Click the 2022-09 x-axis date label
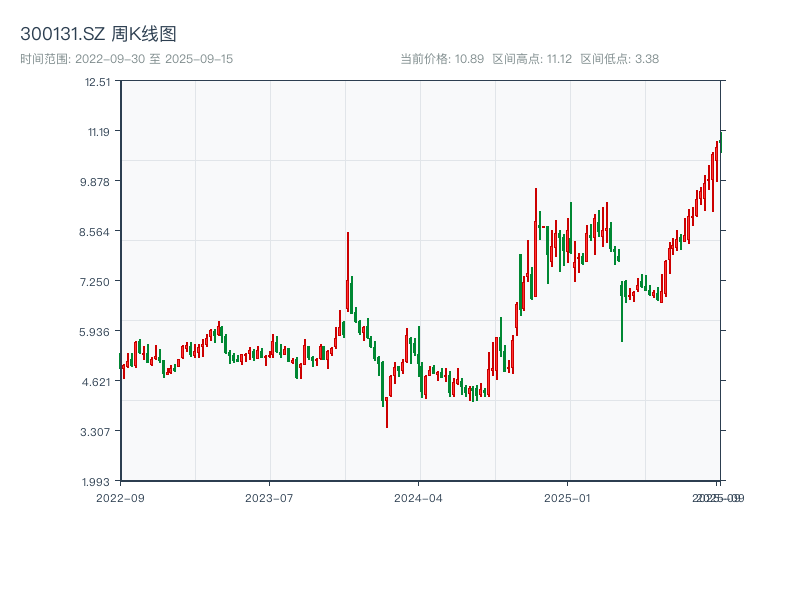This screenshot has width=800, height=600. tap(120, 497)
